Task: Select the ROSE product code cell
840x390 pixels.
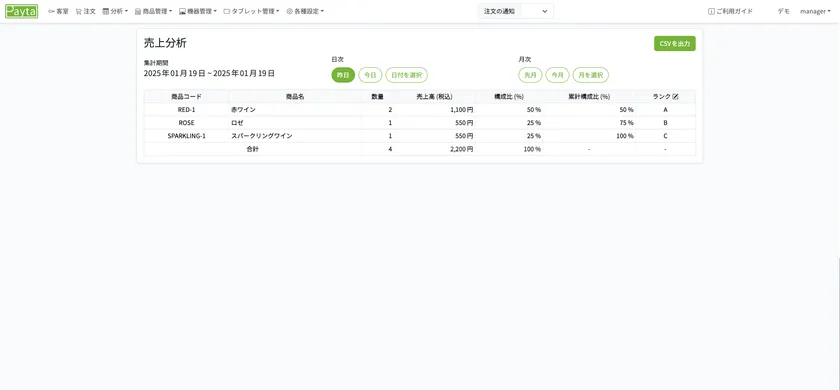Action: [186, 123]
